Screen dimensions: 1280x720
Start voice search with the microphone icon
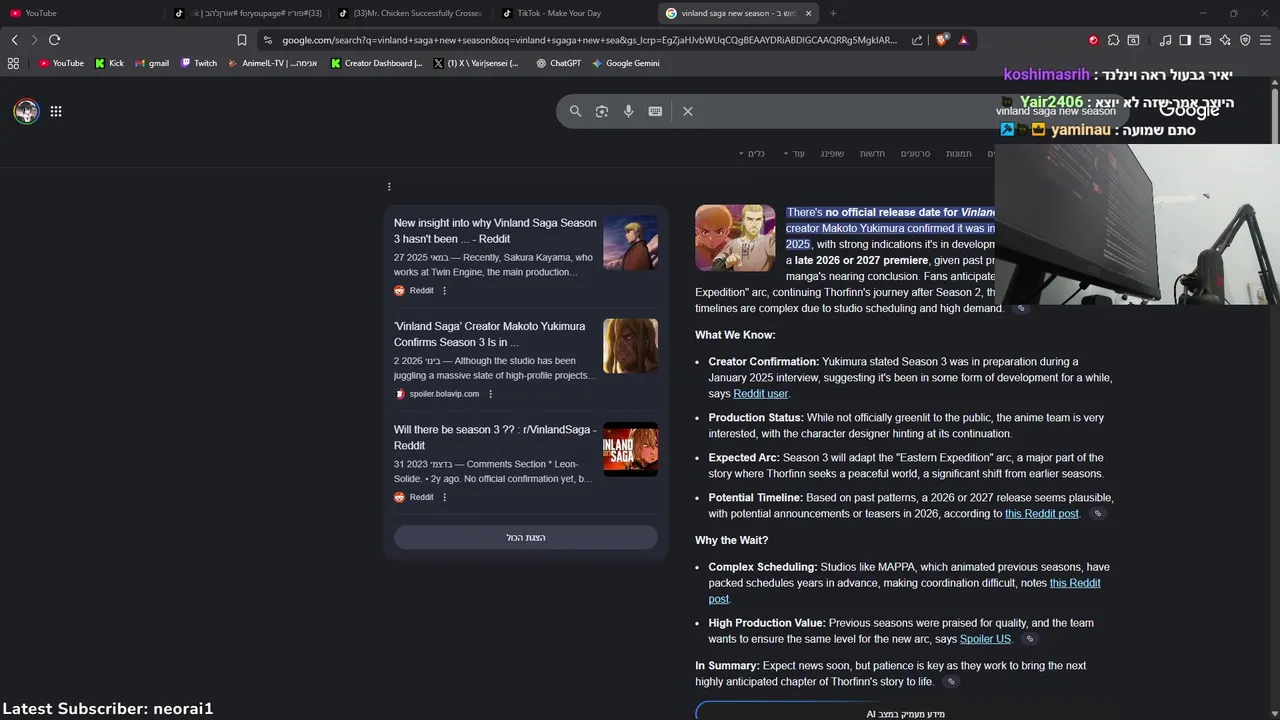pyautogui.click(x=628, y=111)
